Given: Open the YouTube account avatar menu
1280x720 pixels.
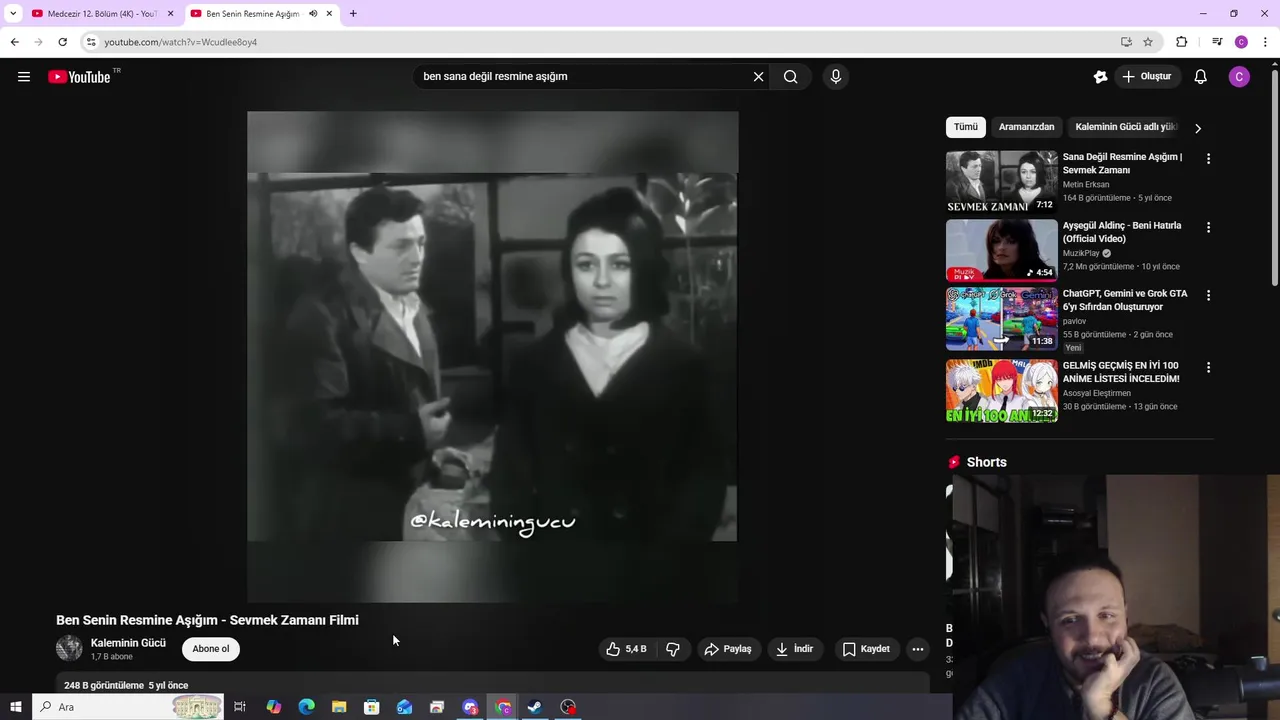Looking at the screenshot, I should tap(1239, 77).
